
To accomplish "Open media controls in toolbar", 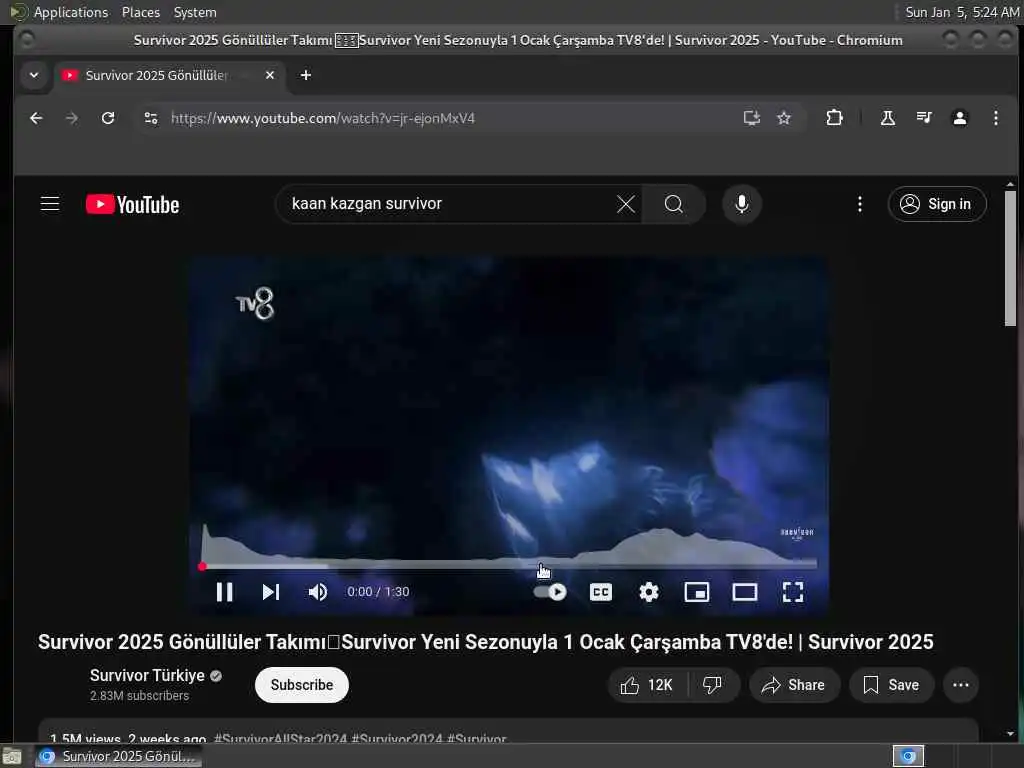I will [923, 118].
